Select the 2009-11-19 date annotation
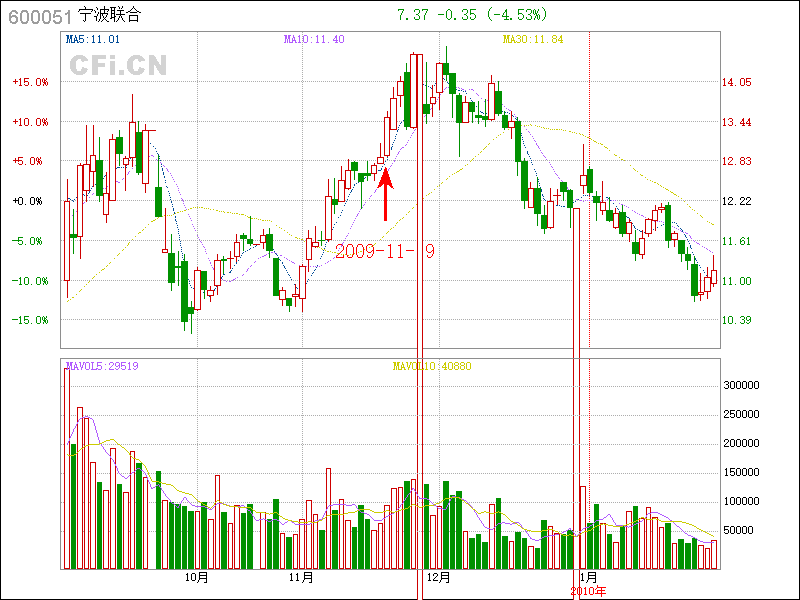Viewport: 800px width, 600px height. 384,251
